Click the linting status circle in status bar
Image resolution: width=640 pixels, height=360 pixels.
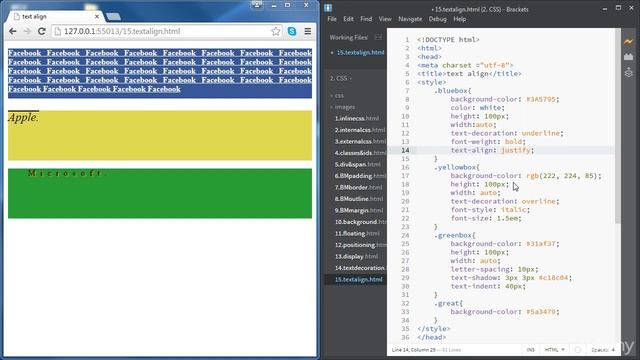(578, 350)
